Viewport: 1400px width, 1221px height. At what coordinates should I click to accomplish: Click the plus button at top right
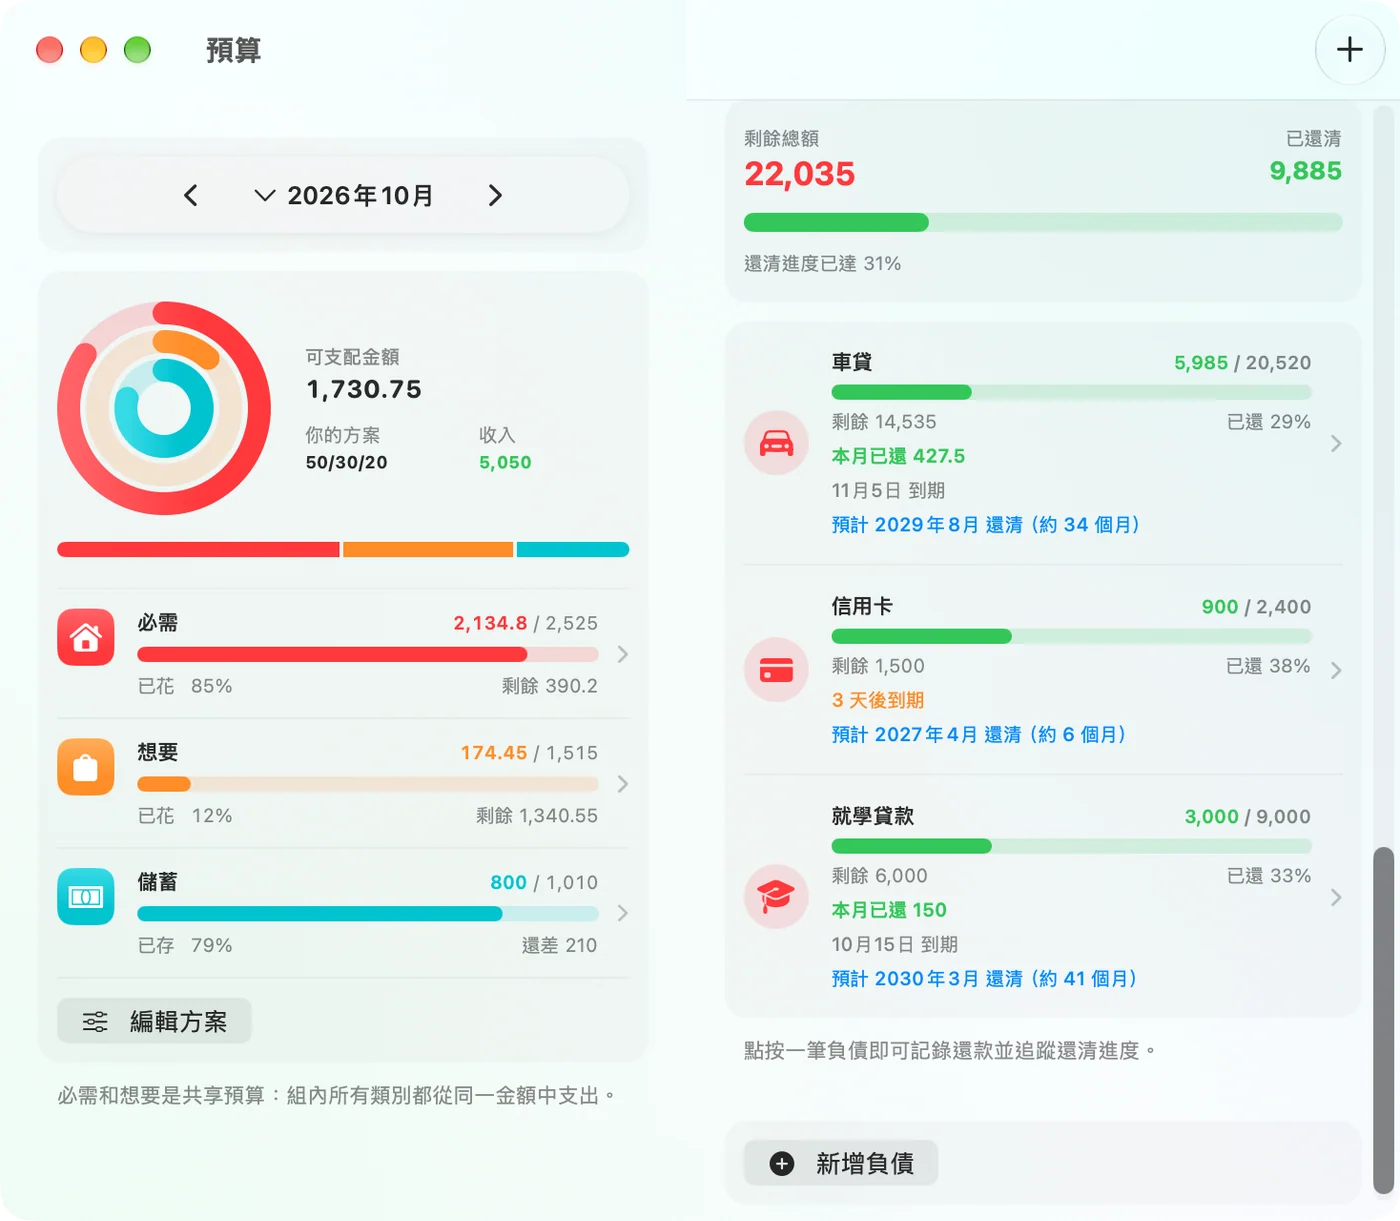click(1349, 49)
